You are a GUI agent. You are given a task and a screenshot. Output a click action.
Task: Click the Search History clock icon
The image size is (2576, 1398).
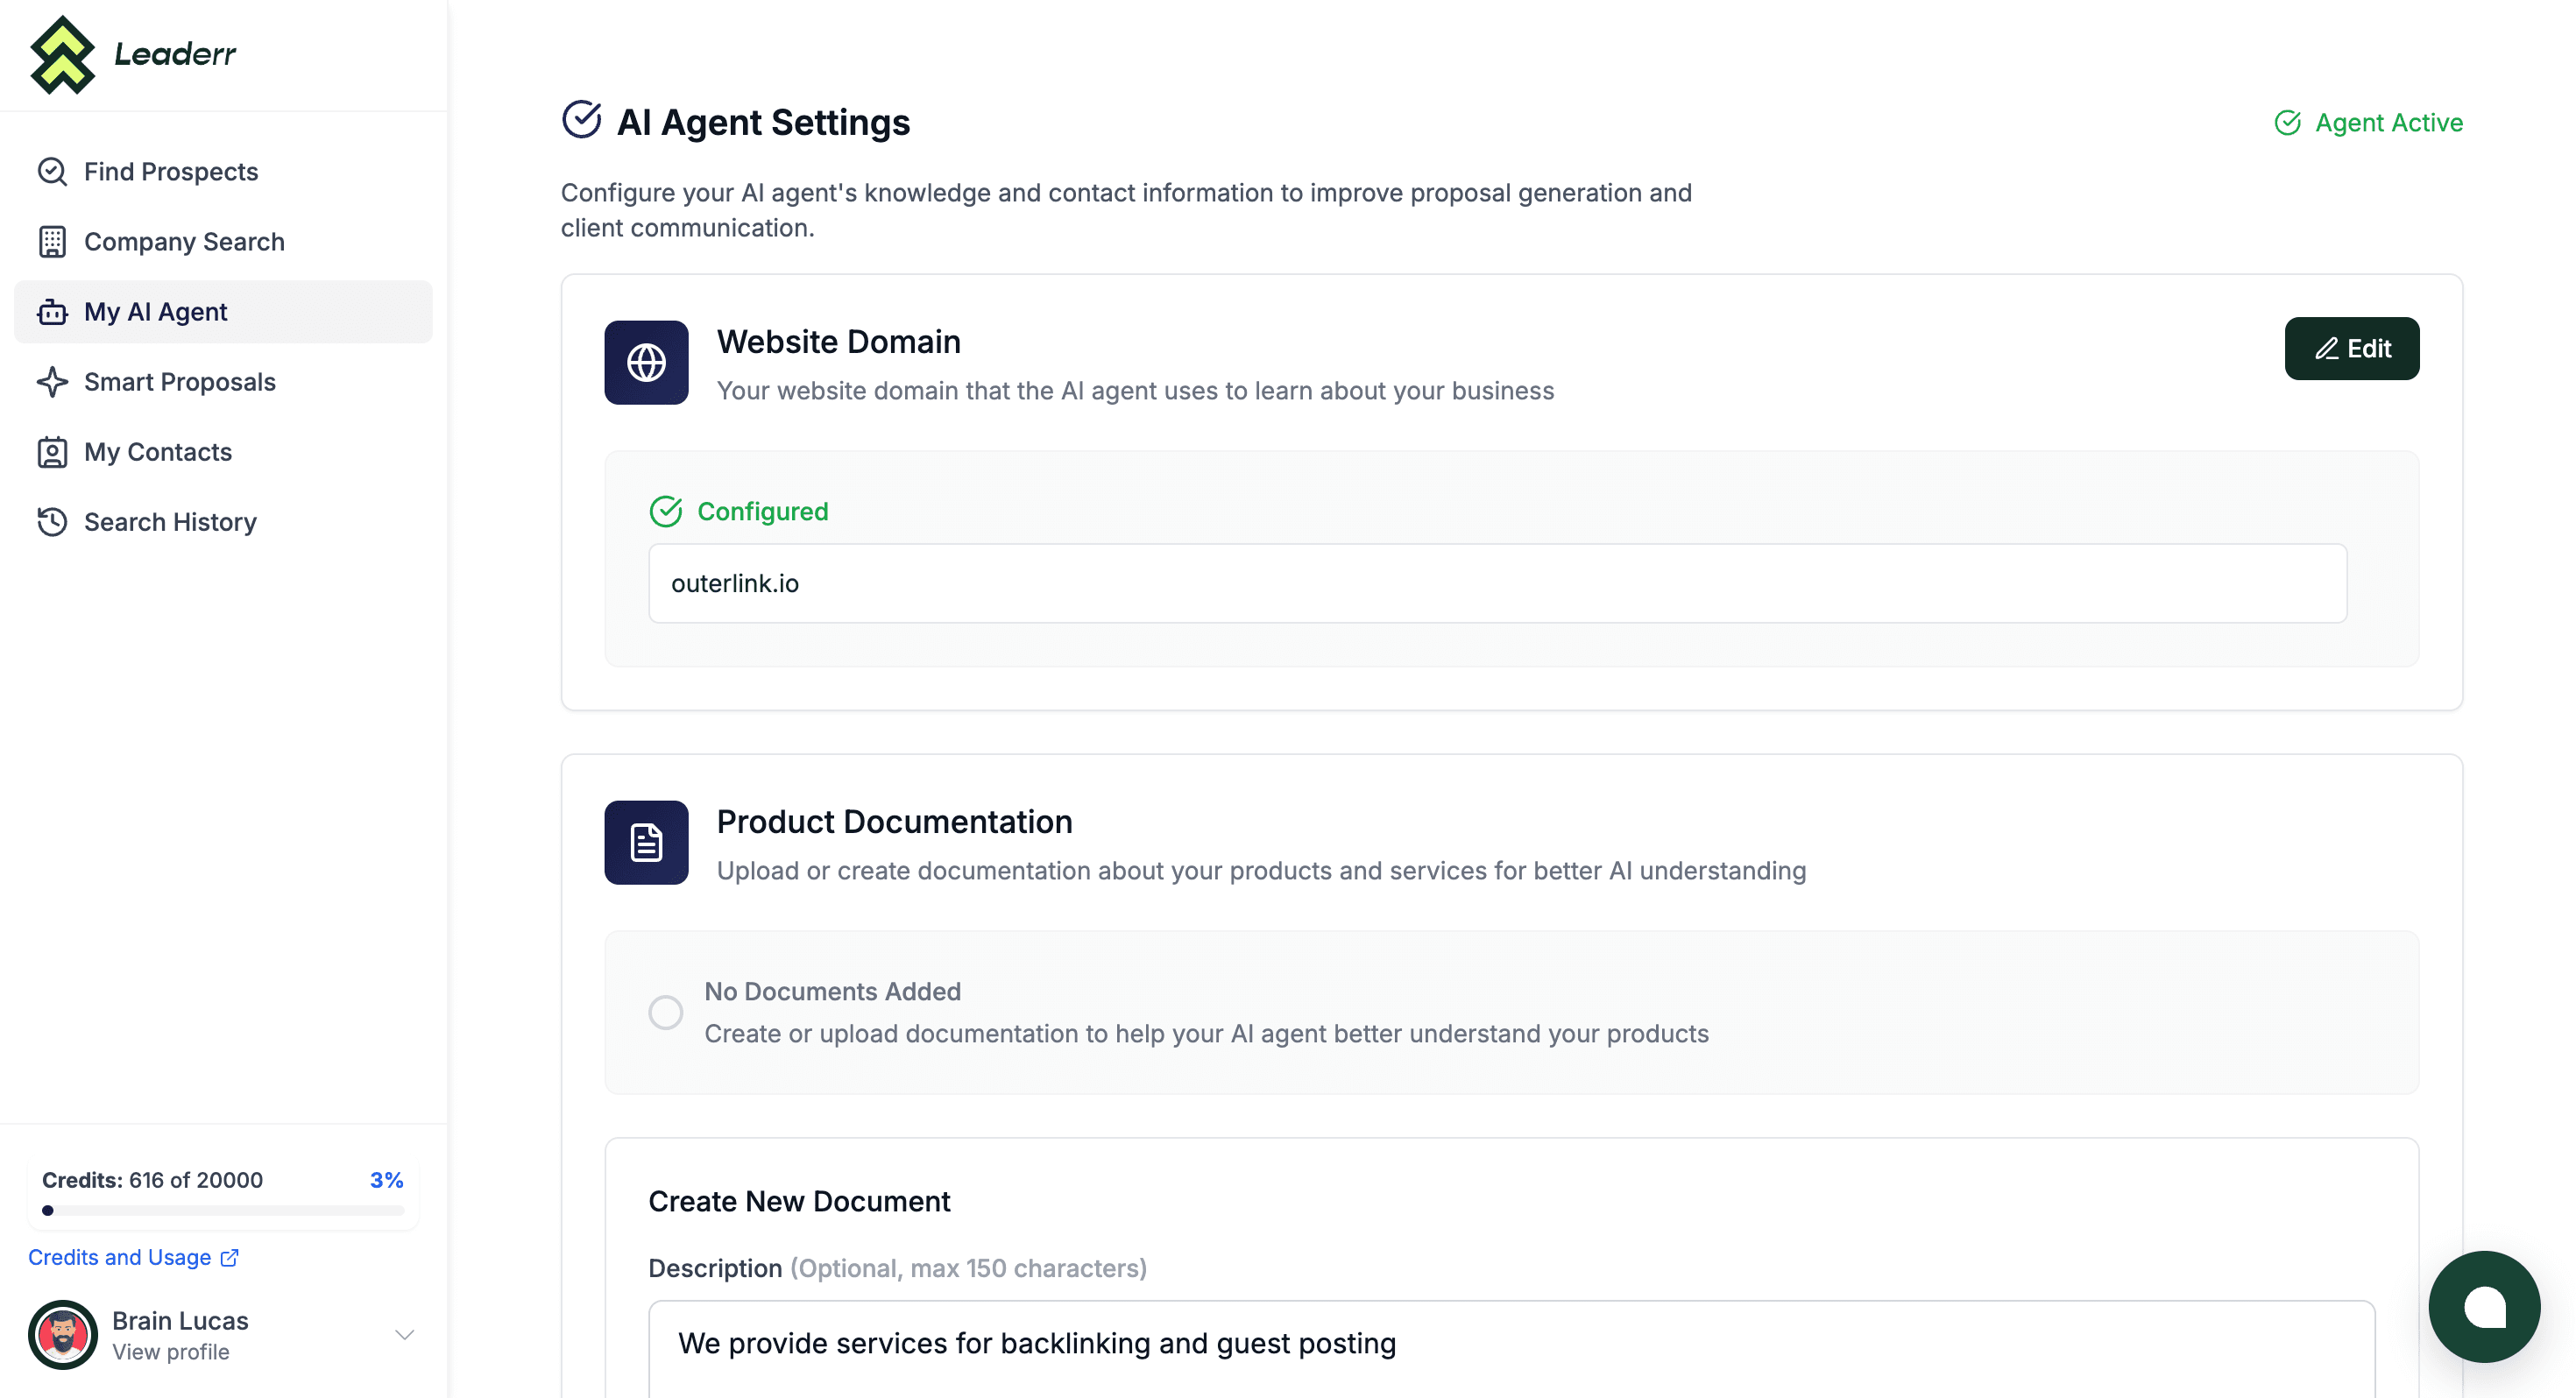point(52,522)
